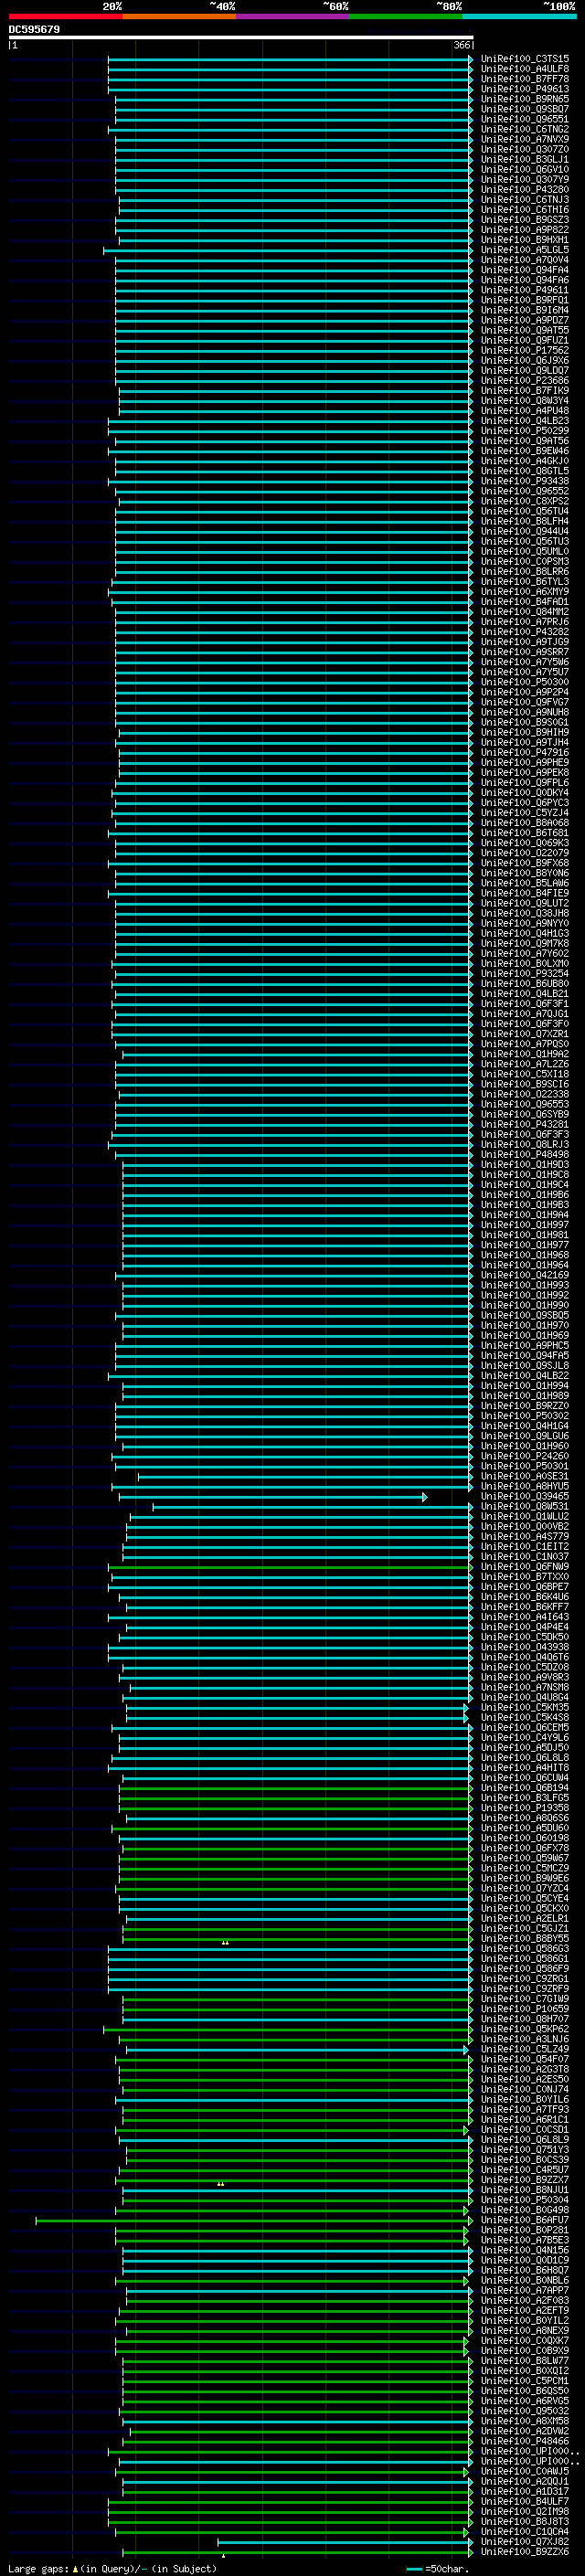
Task: Select the UniRef100_A4PU48 label
Action: [x=525, y=411]
